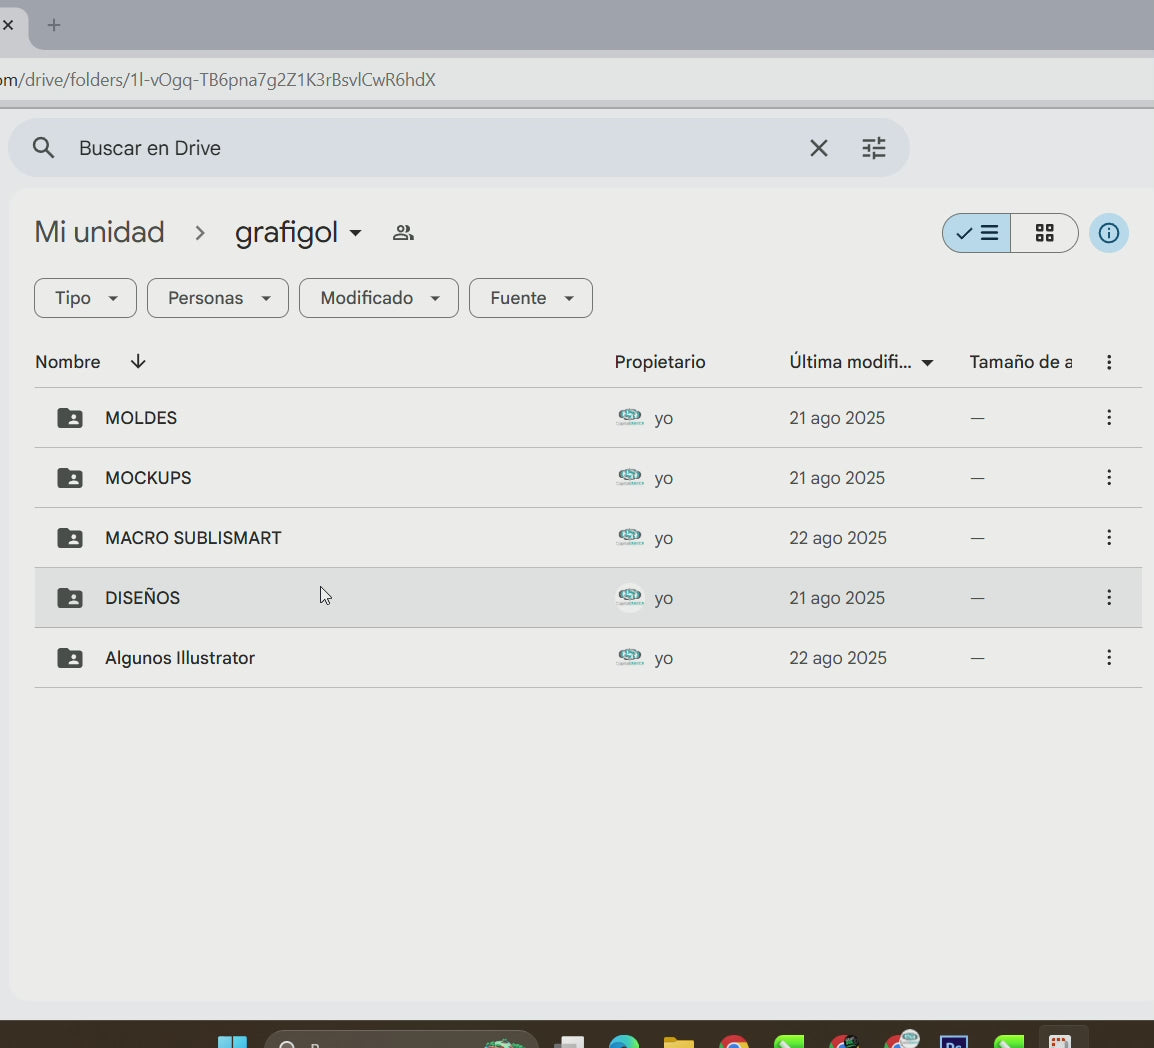This screenshot has height=1048, width=1154.
Task: Switch to list layout view
Action: [x=977, y=233]
